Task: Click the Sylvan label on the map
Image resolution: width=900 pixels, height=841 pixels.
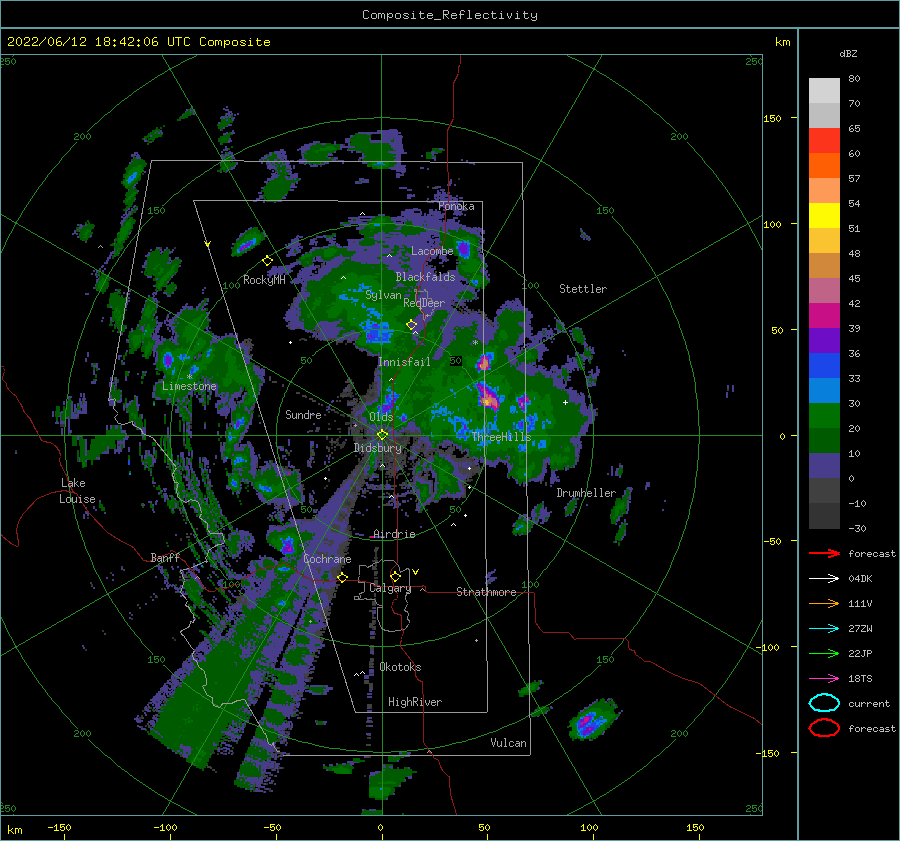Action: (383, 295)
